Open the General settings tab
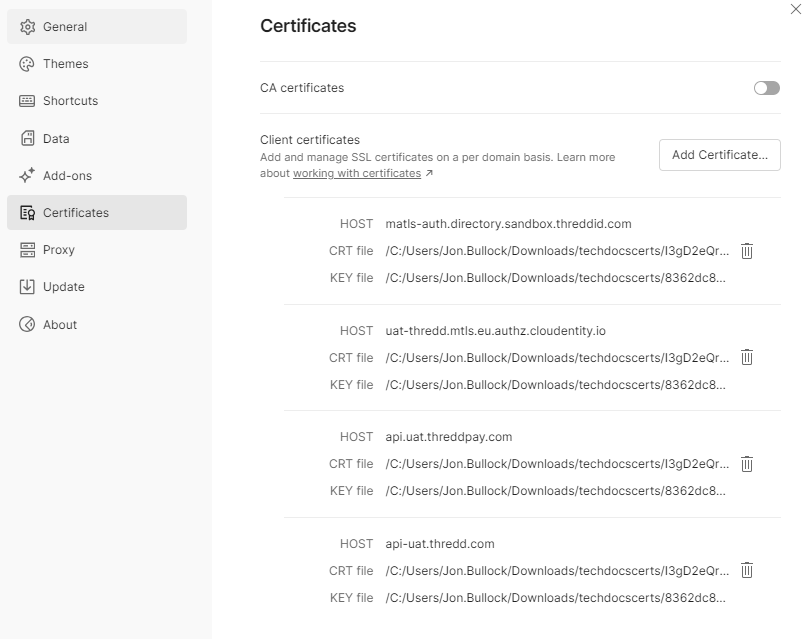The width and height of the screenshot is (812, 639). (x=97, y=26)
